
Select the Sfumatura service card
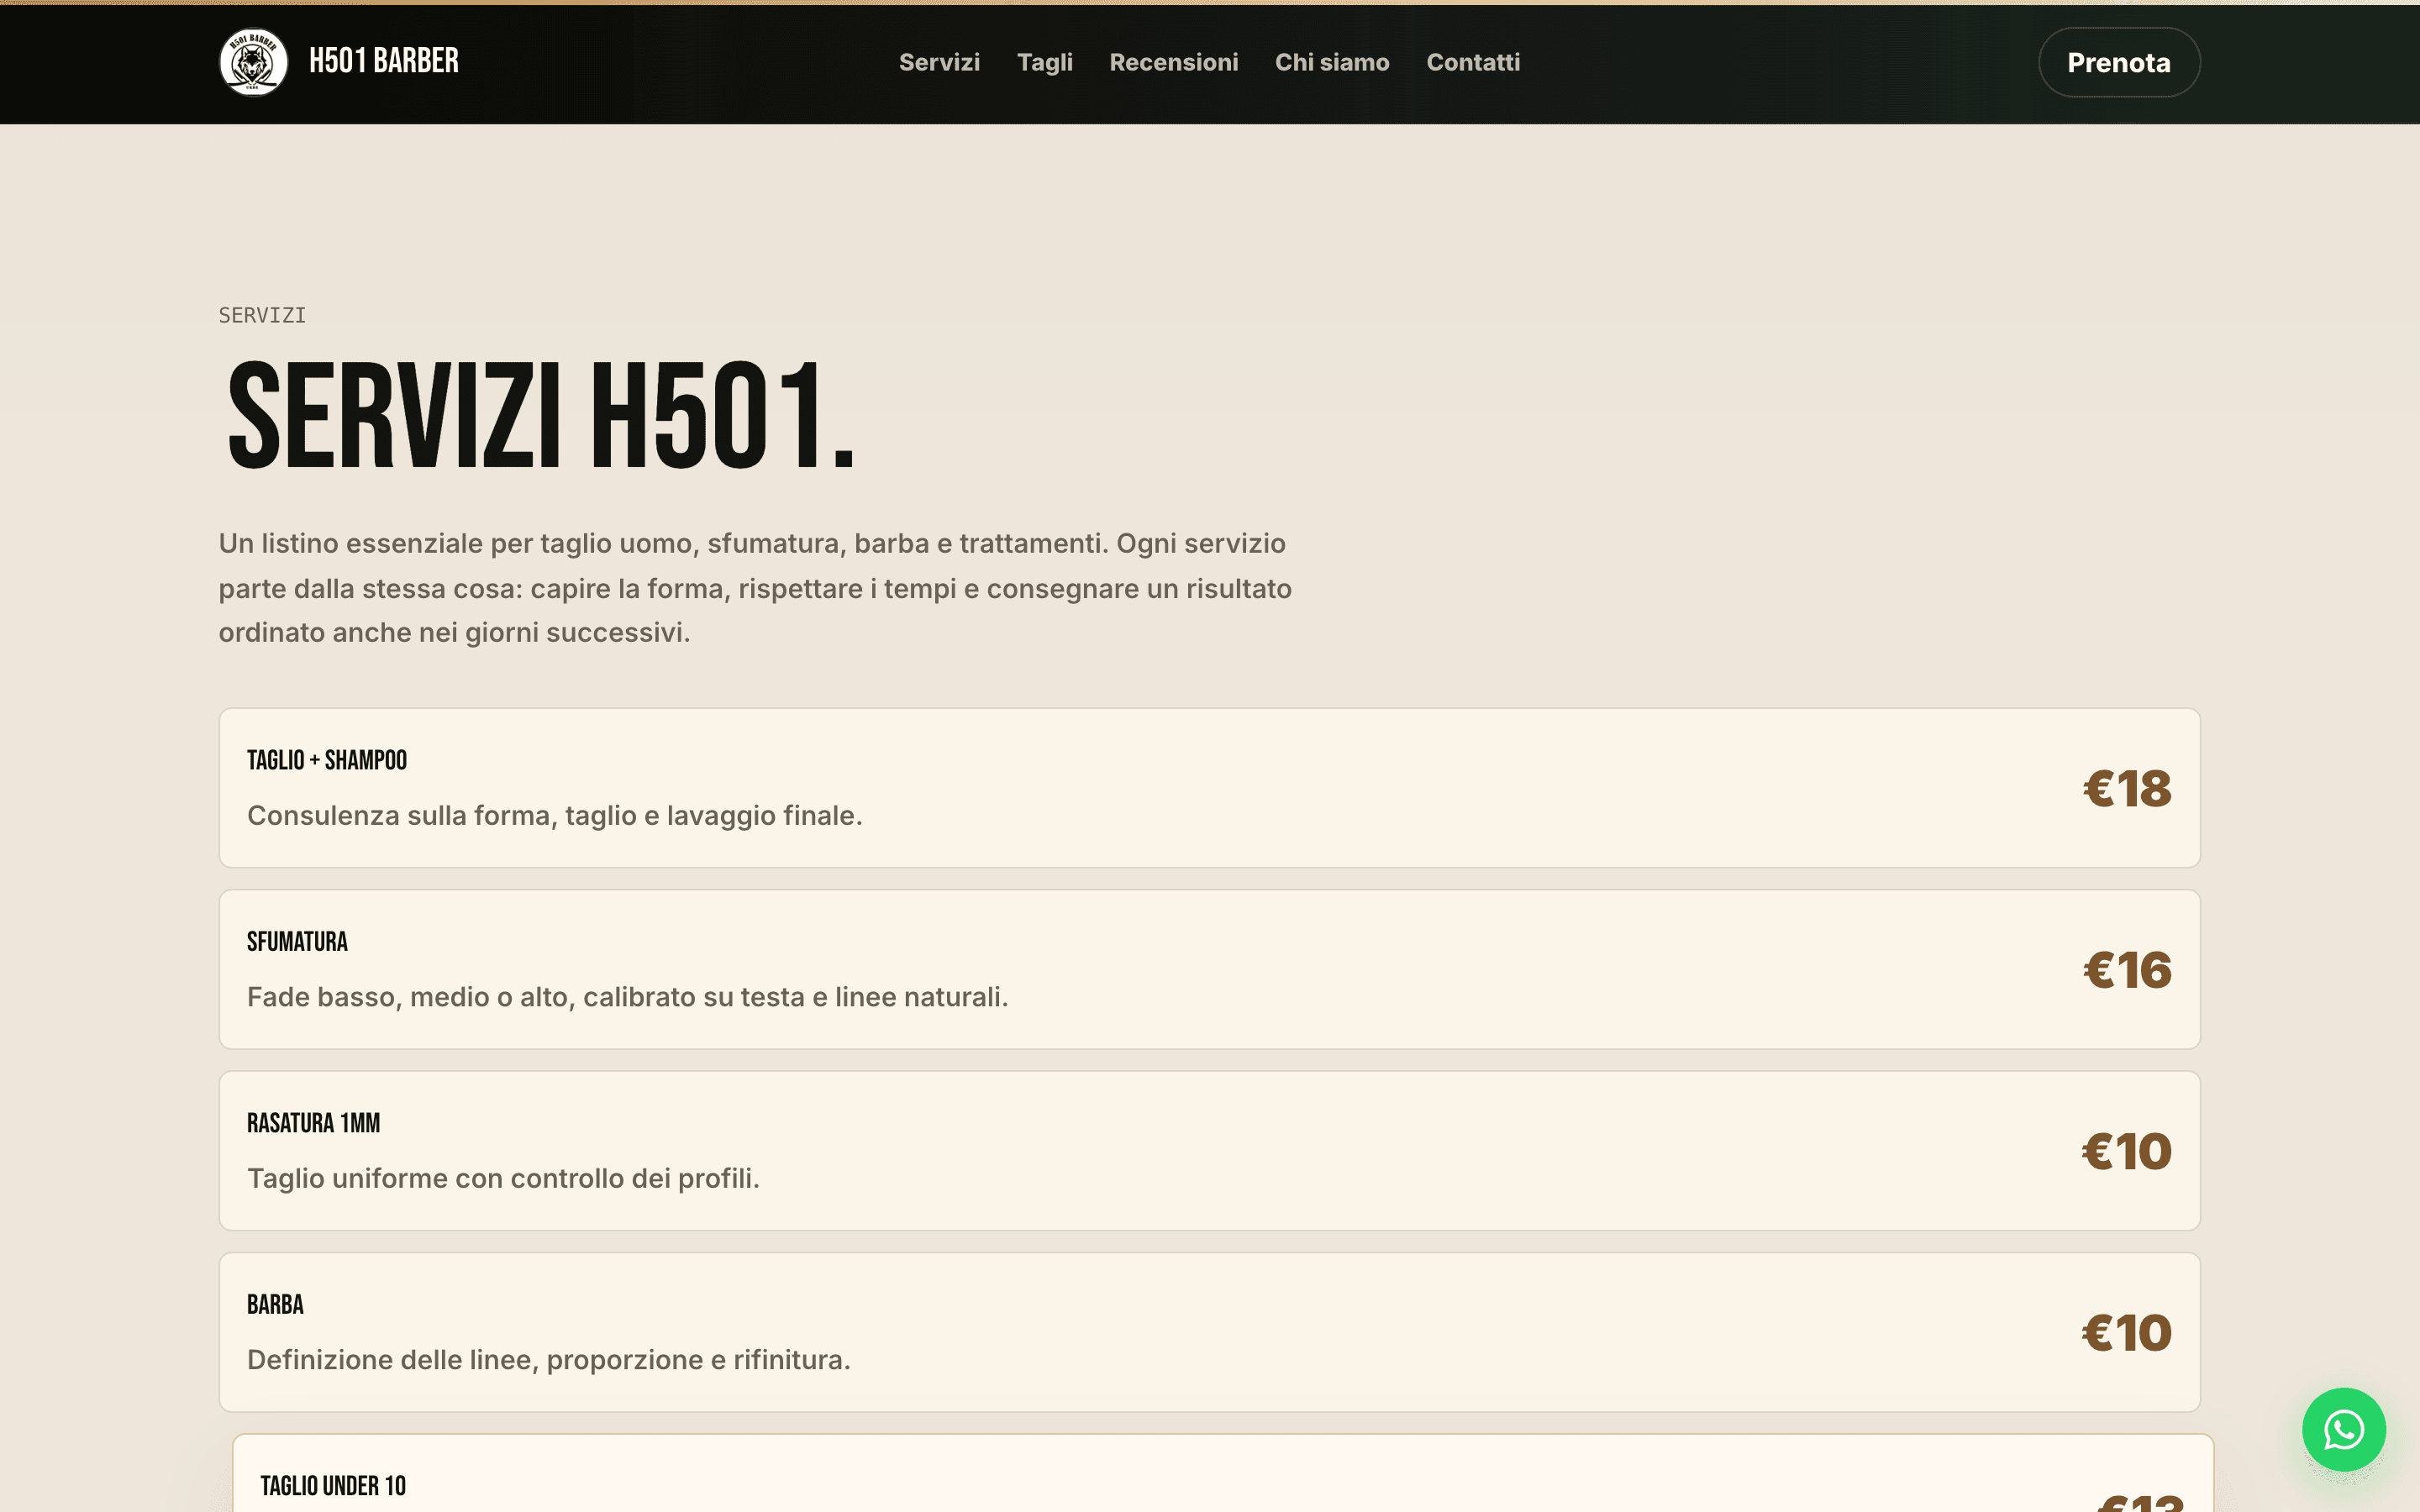(x=1209, y=969)
